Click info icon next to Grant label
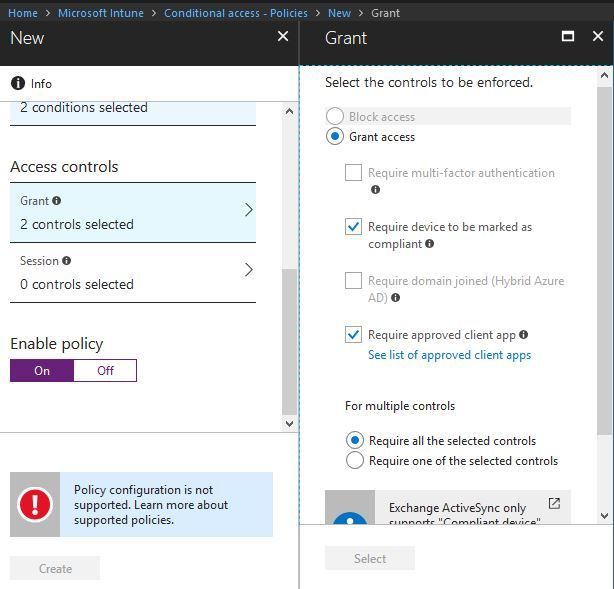The width and height of the screenshot is (614, 589). [57, 201]
